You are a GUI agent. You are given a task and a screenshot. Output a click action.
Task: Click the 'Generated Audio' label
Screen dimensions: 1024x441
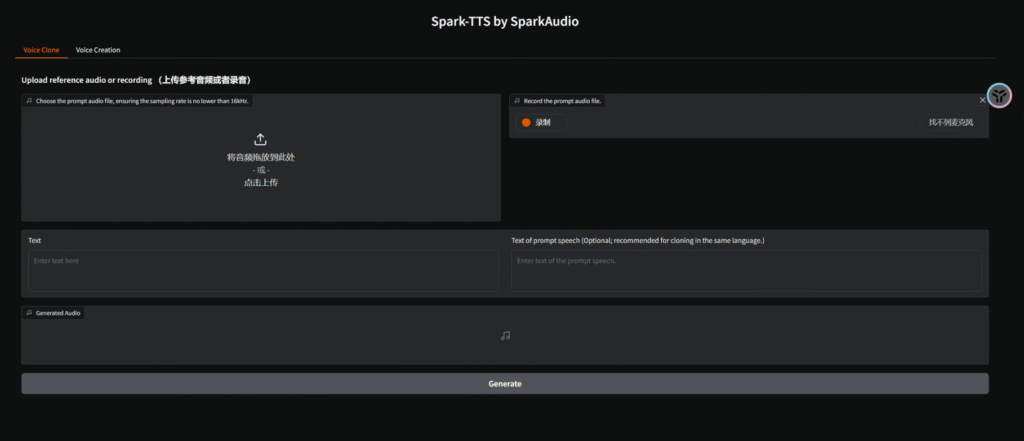(54, 313)
